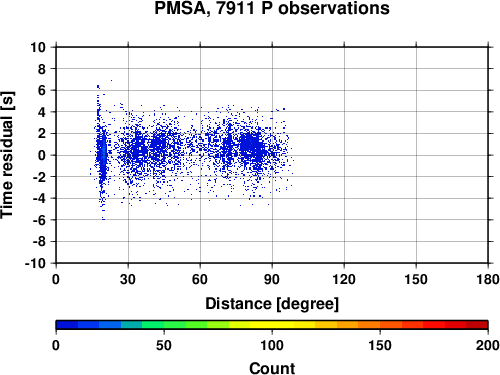Click y-axis tick label '-4'
This screenshot has height=375, width=500.
tap(39, 198)
